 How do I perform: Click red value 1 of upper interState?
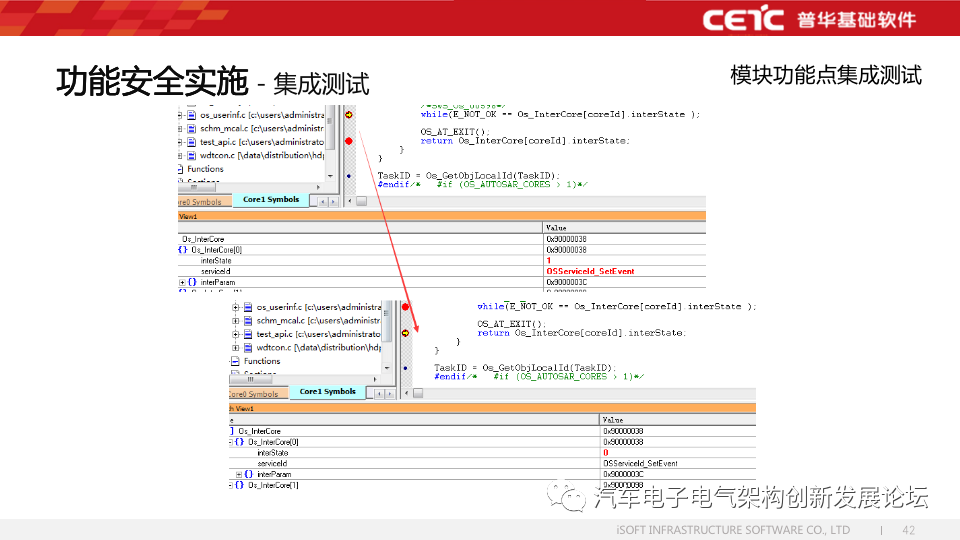point(549,261)
